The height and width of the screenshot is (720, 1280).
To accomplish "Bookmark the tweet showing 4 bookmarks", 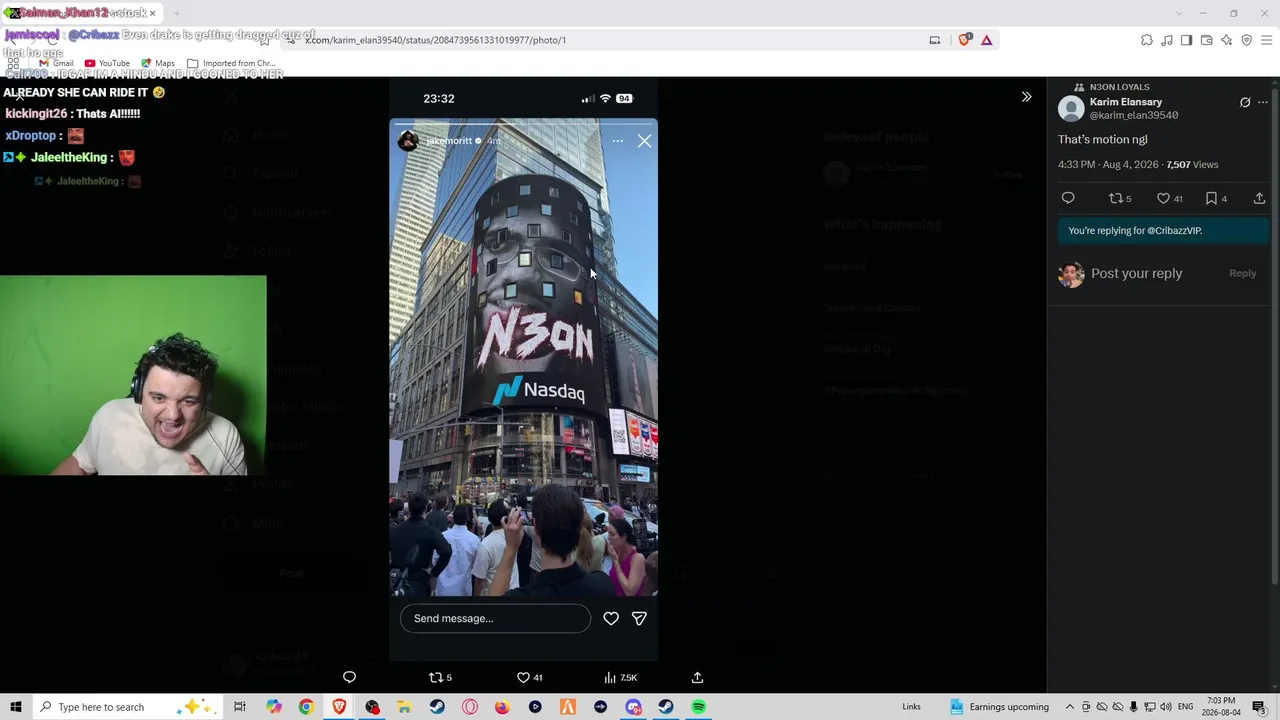I will coord(1216,198).
